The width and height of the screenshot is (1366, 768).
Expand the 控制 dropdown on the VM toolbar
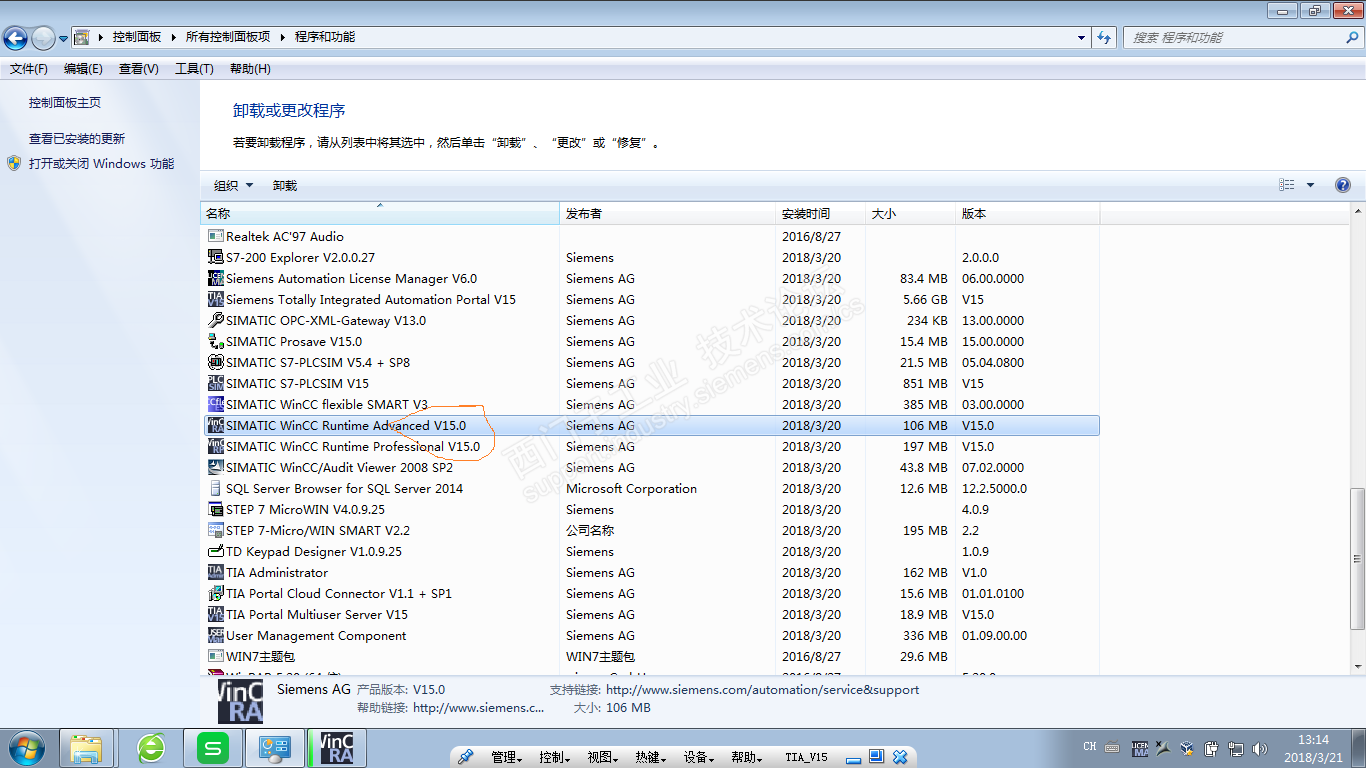click(555, 758)
